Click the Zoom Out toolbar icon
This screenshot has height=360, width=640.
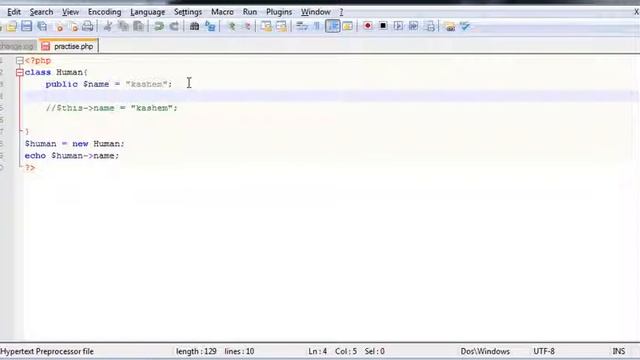[x=246, y=27]
